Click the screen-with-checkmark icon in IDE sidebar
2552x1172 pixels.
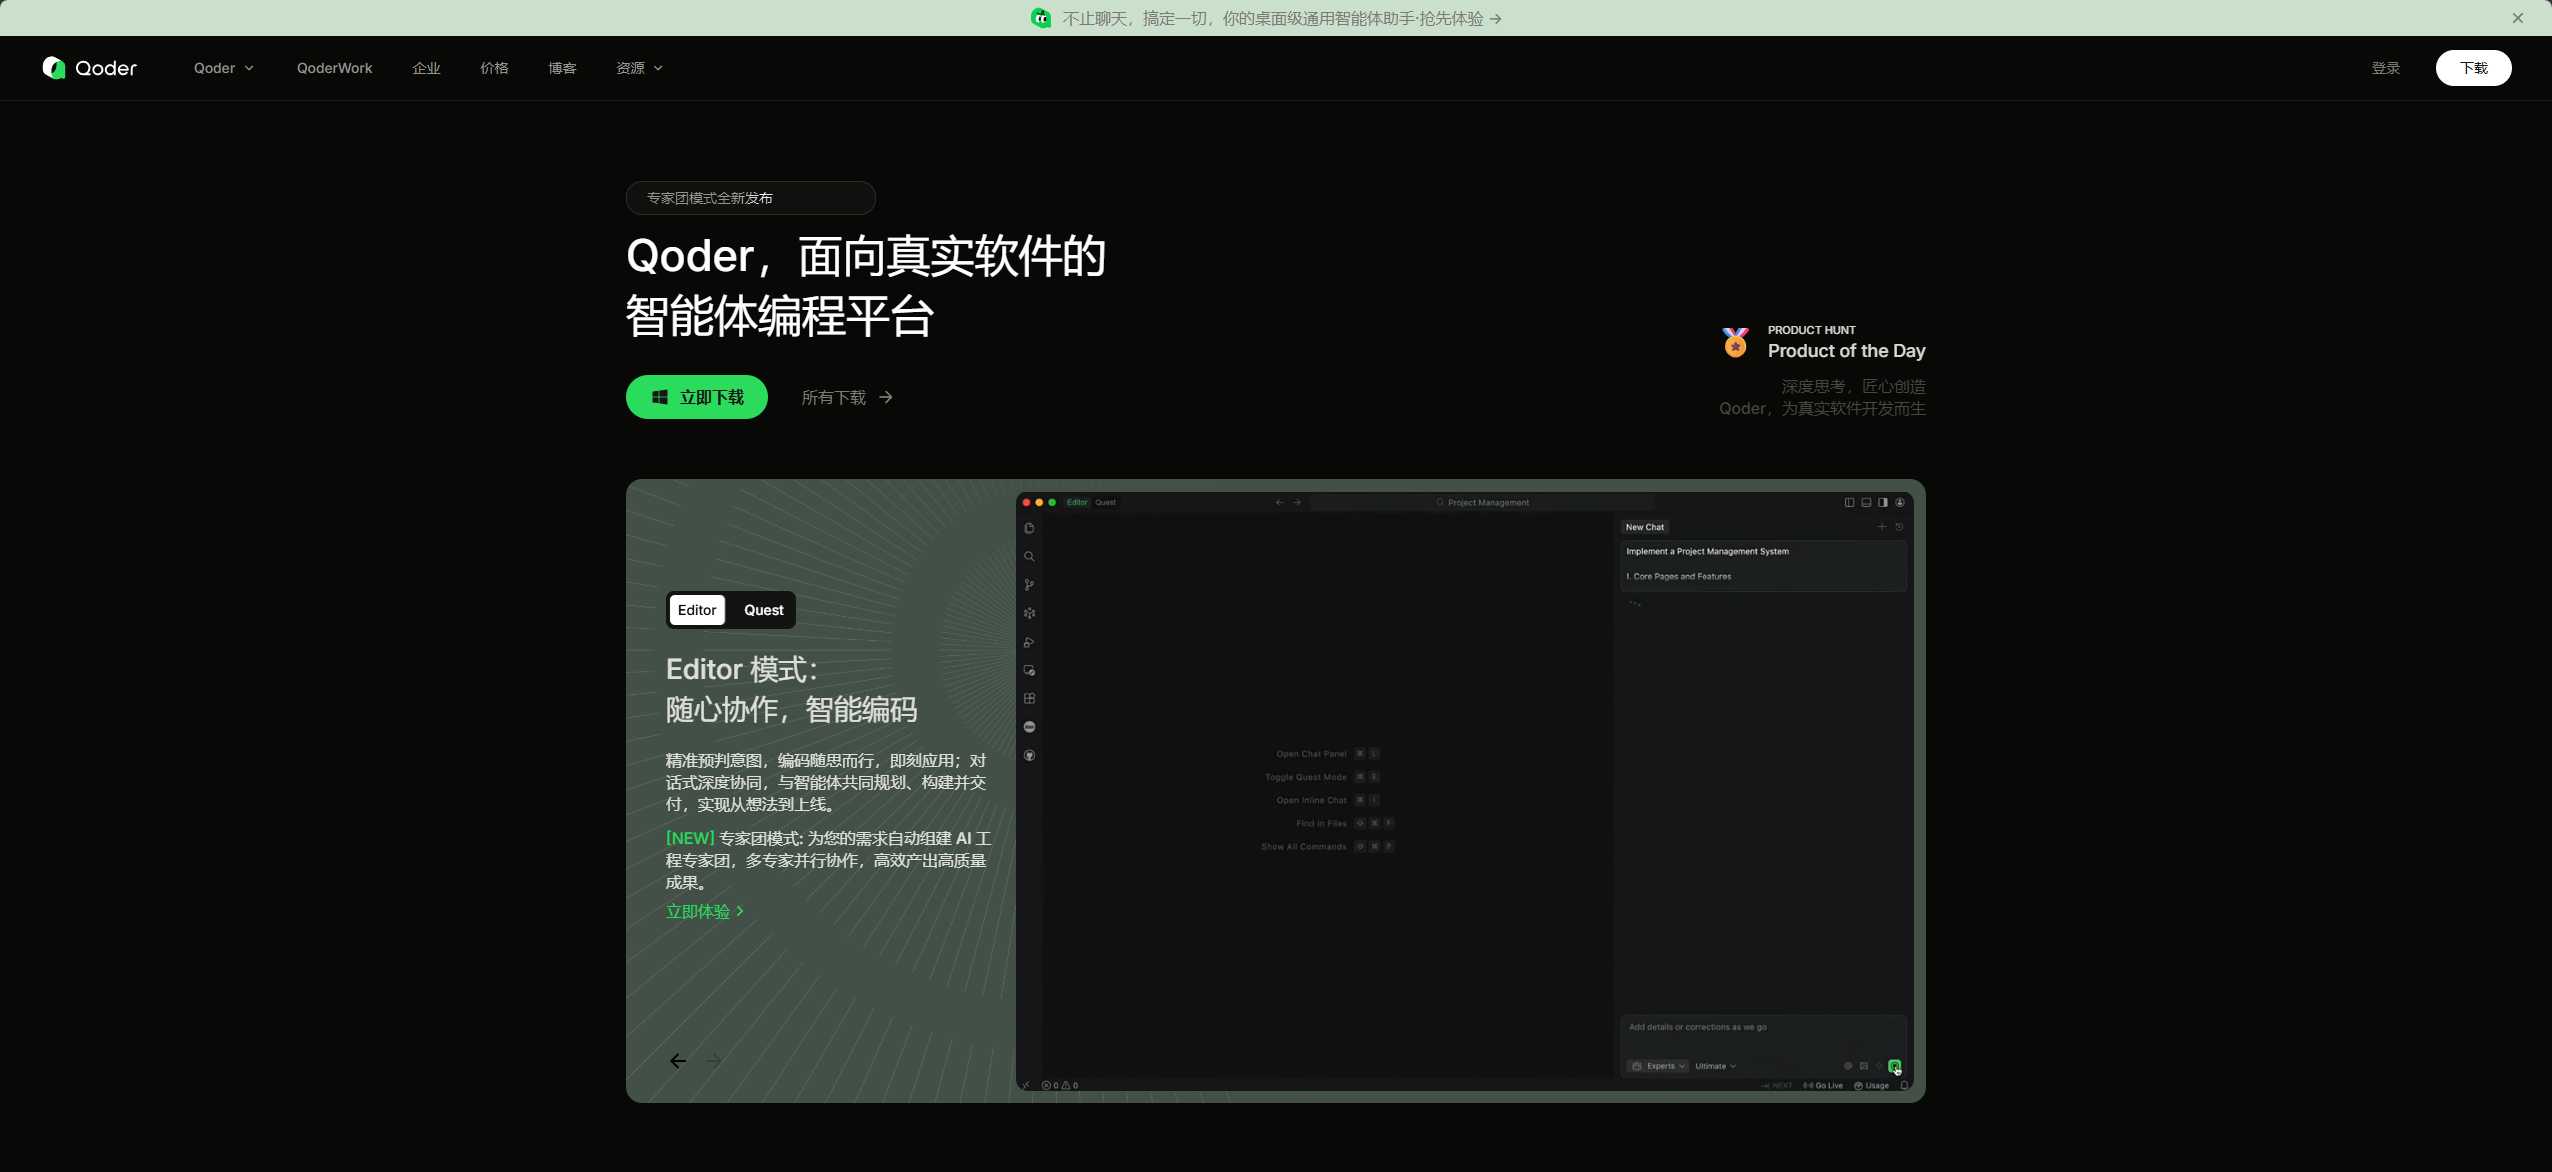[x=1029, y=670]
